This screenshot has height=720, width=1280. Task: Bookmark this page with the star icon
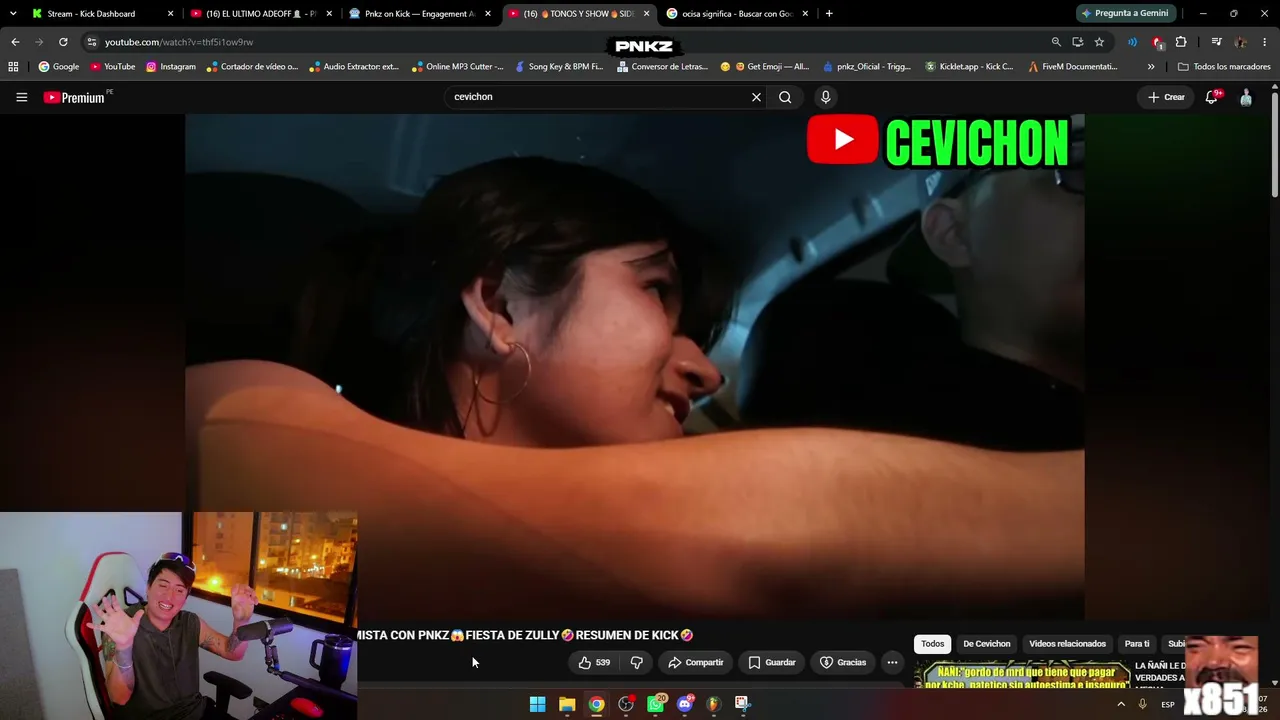1099,42
